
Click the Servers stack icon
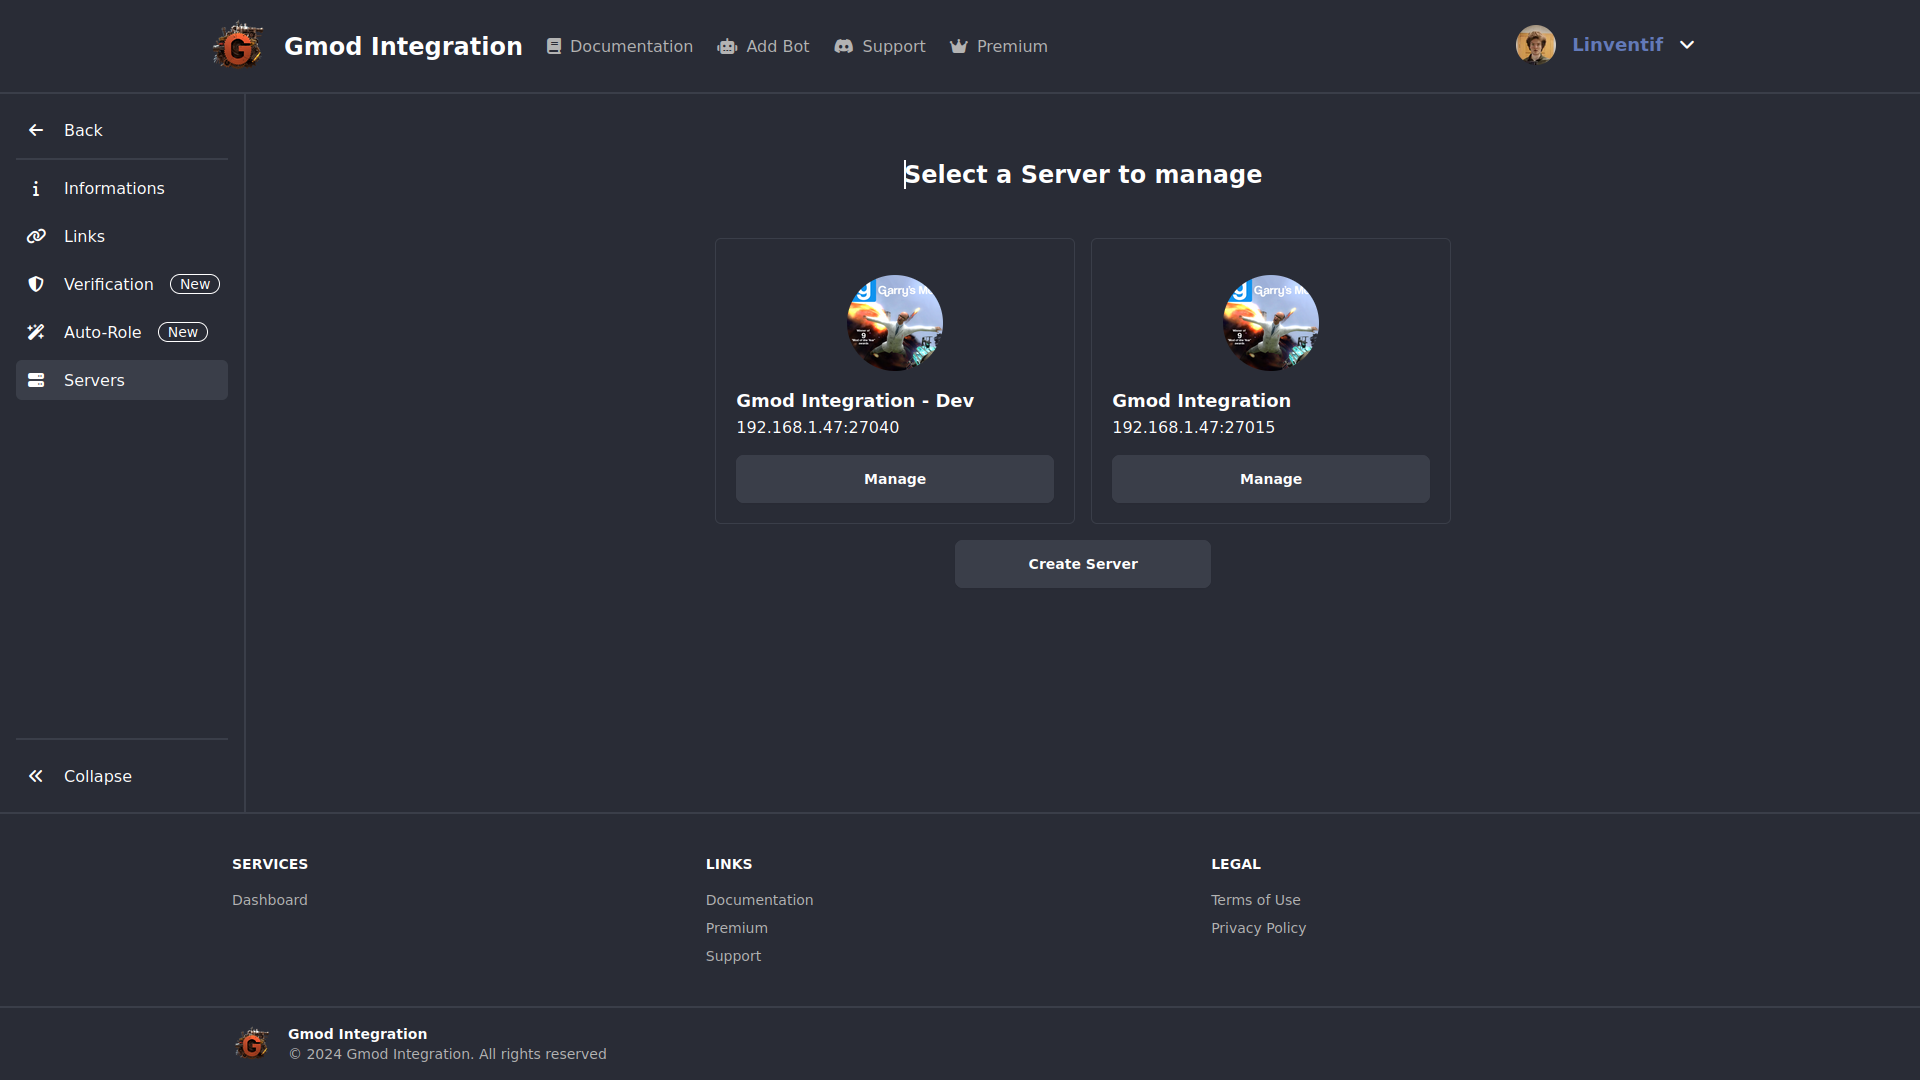tap(36, 380)
